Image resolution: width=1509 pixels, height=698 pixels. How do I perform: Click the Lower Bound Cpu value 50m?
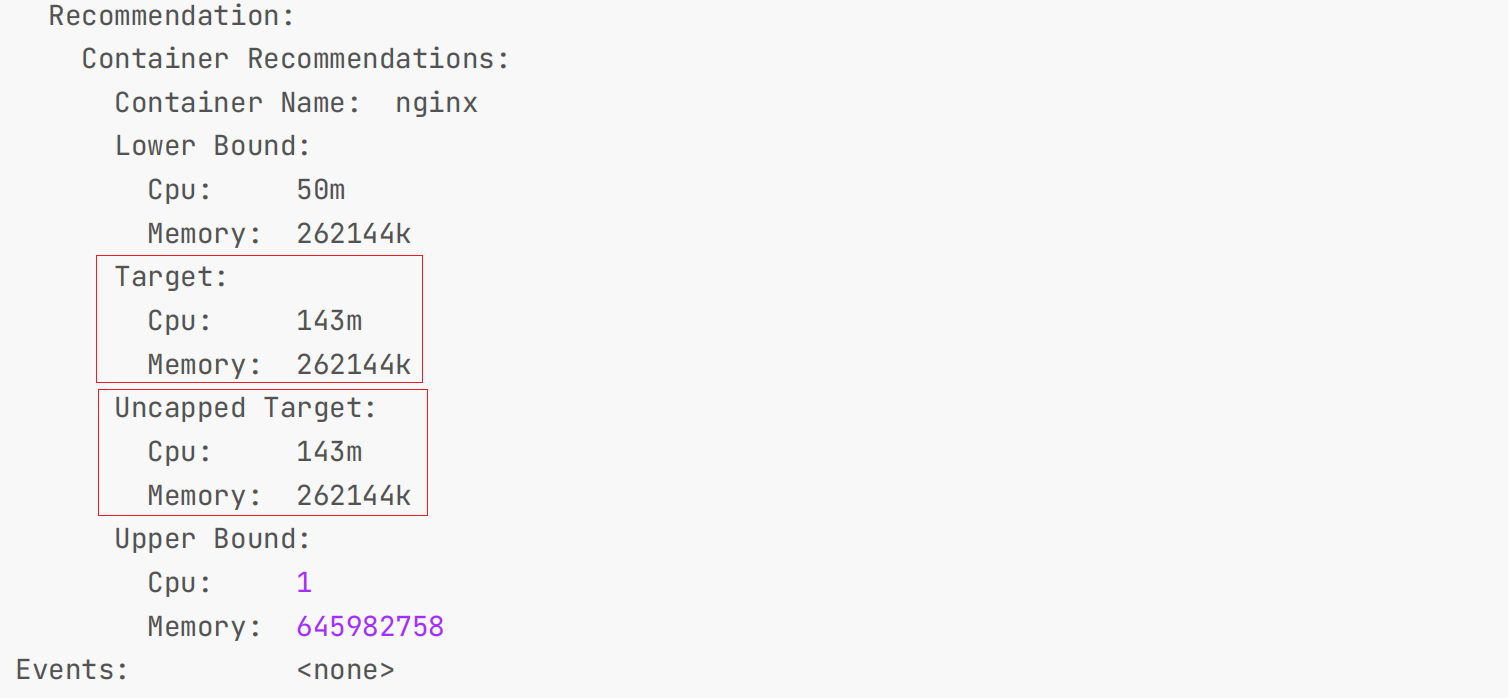point(321,190)
